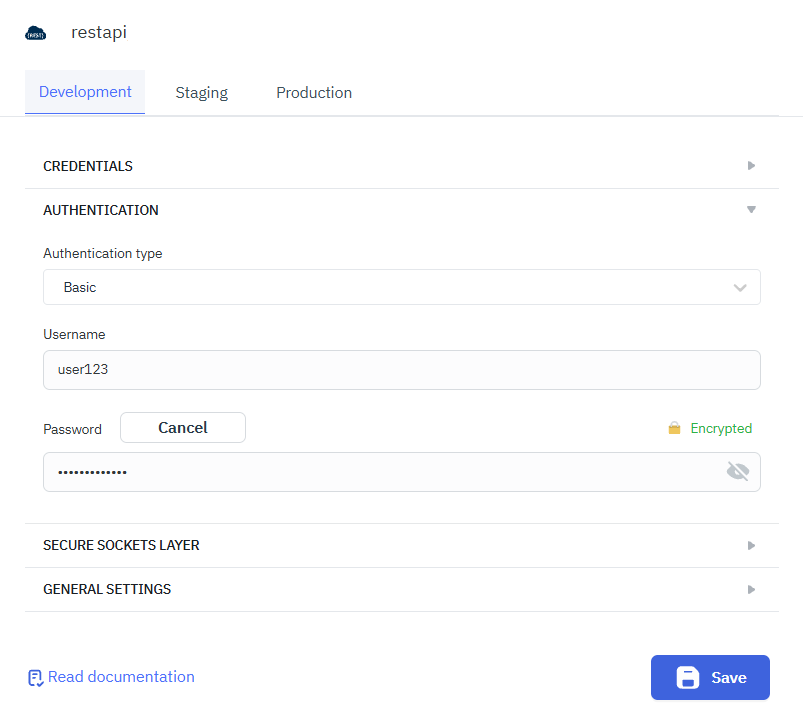The height and width of the screenshot is (727, 803).
Task: Open the Read documentation link
Action: click(x=120, y=677)
